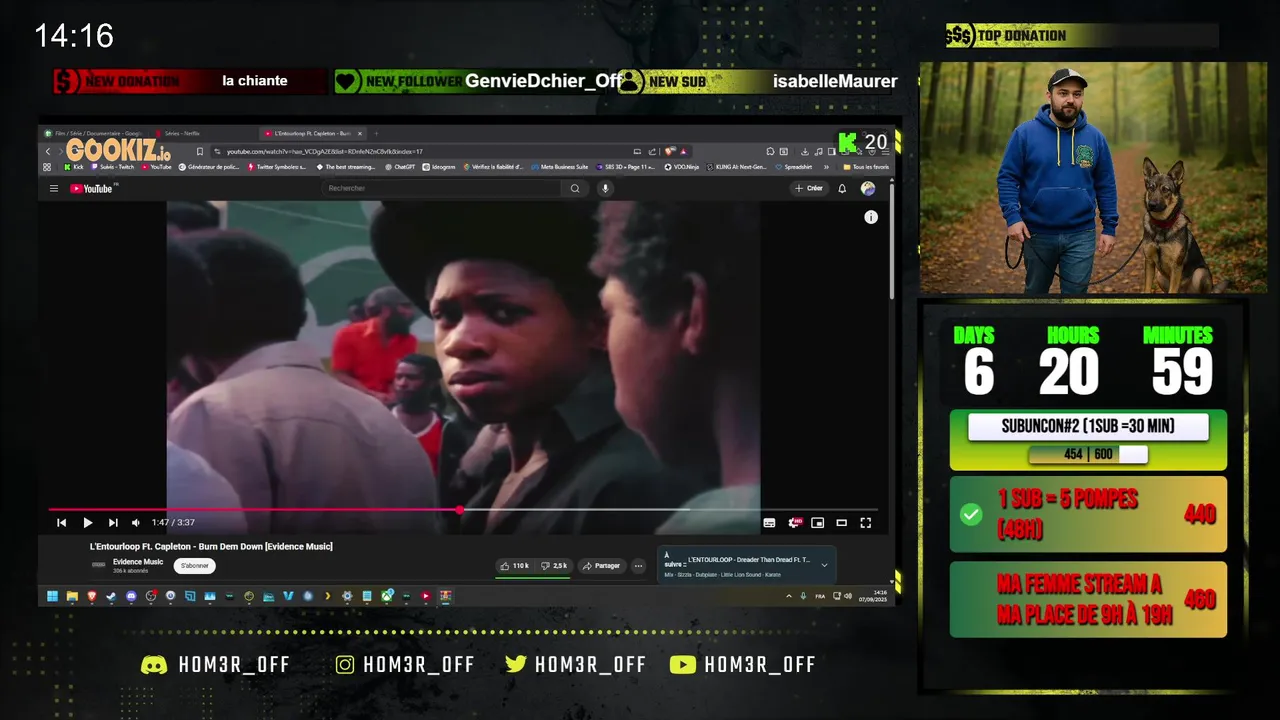
Task: Click the Créer button
Action: [x=809, y=188]
